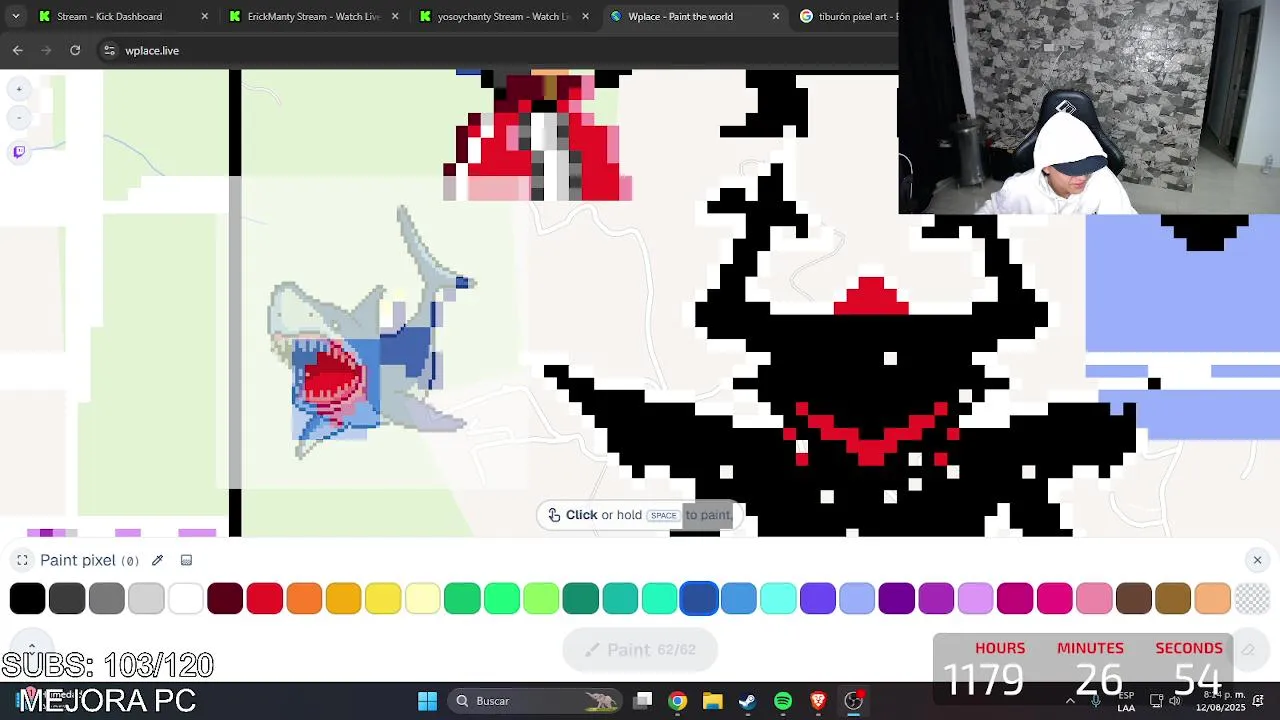The height and width of the screenshot is (720, 1280).
Task: Expand the Paint pixel panel fullscreen icon
Action: (22, 560)
